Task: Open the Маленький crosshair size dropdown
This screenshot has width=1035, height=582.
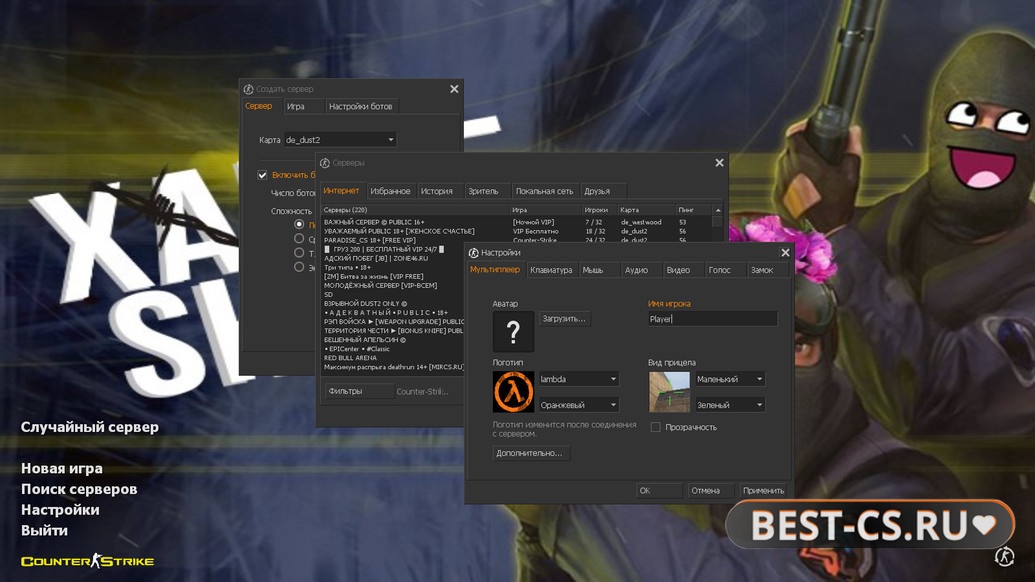Action: [729, 379]
